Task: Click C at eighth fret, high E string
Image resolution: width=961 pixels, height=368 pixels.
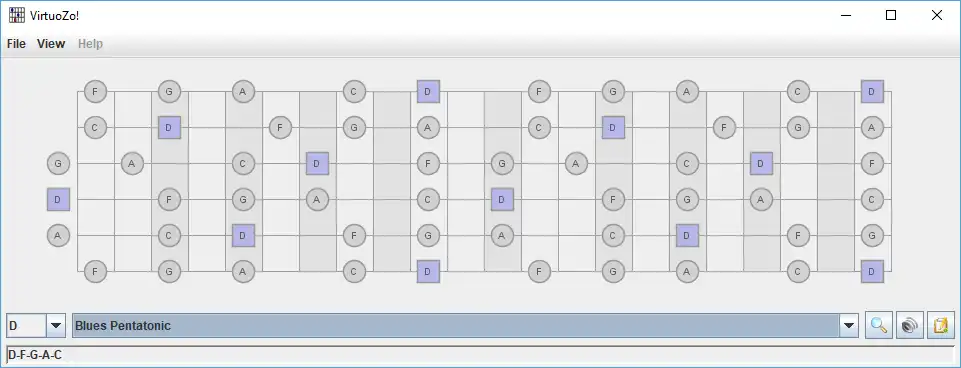Action: (354, 92)
